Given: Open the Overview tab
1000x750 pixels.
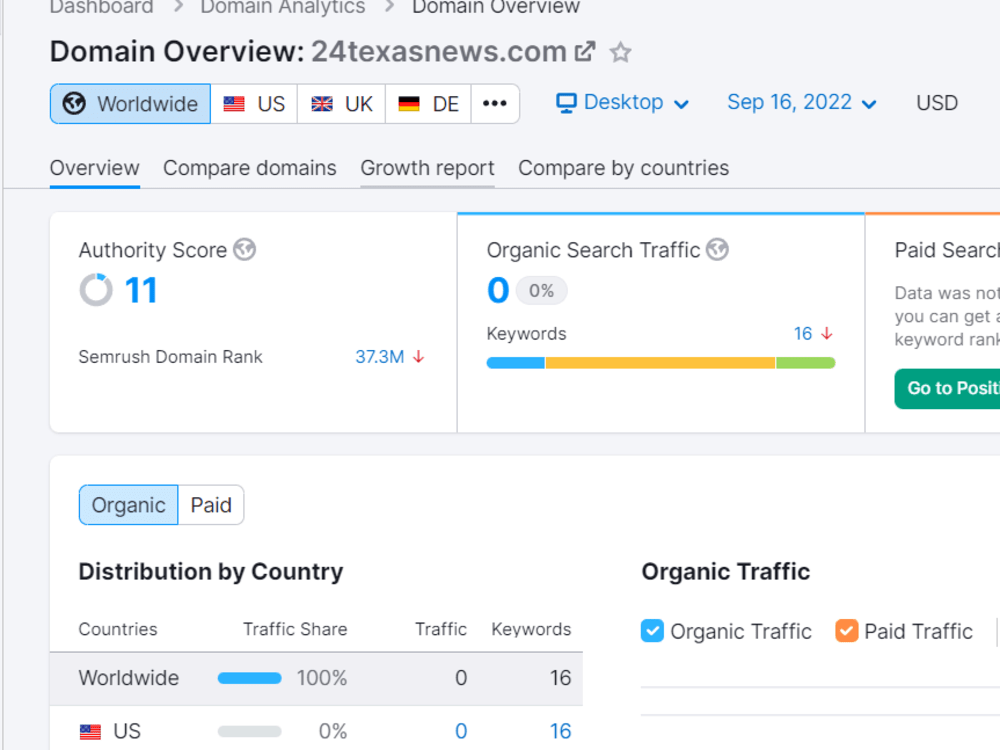Looking at the screenshot, I should (x=94, y=168).
